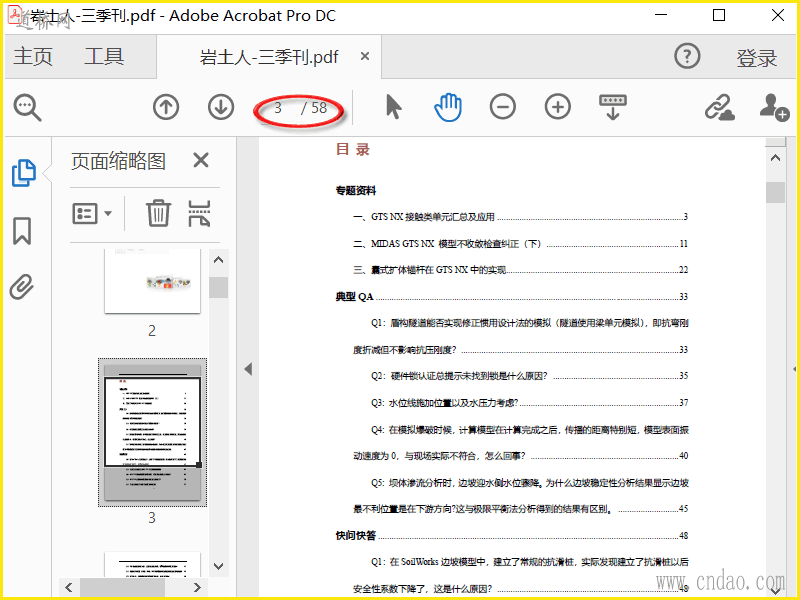The height and width of the screenshot is (600, 800).
Task: Click the document vertical scrollbar thumb
Action: (x=776, y=192)
